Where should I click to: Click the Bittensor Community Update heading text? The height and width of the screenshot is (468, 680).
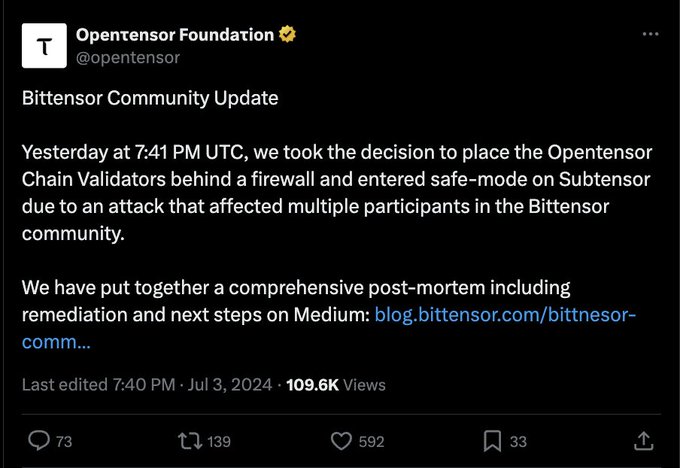150,98
